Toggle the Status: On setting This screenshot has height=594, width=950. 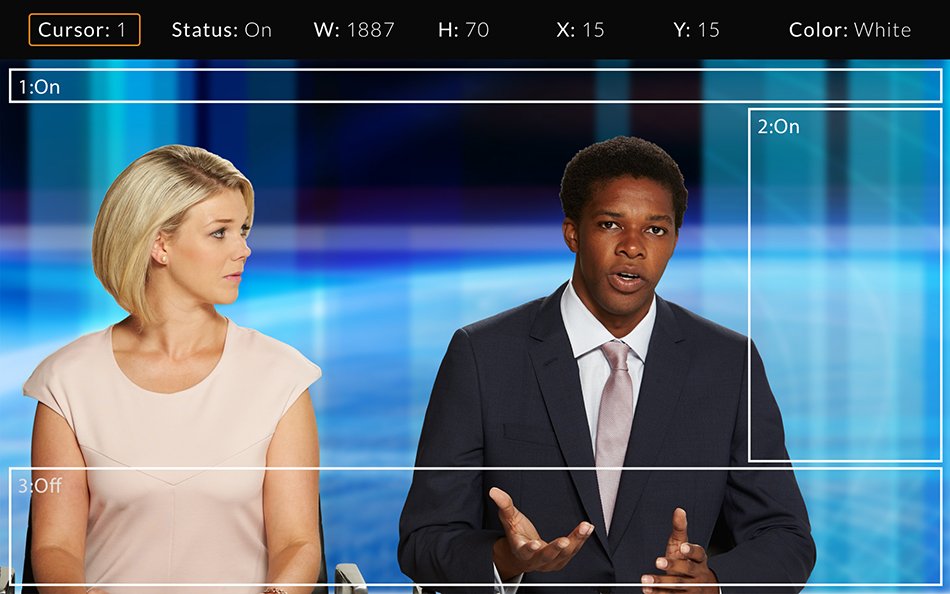click(x=221, y=30)
